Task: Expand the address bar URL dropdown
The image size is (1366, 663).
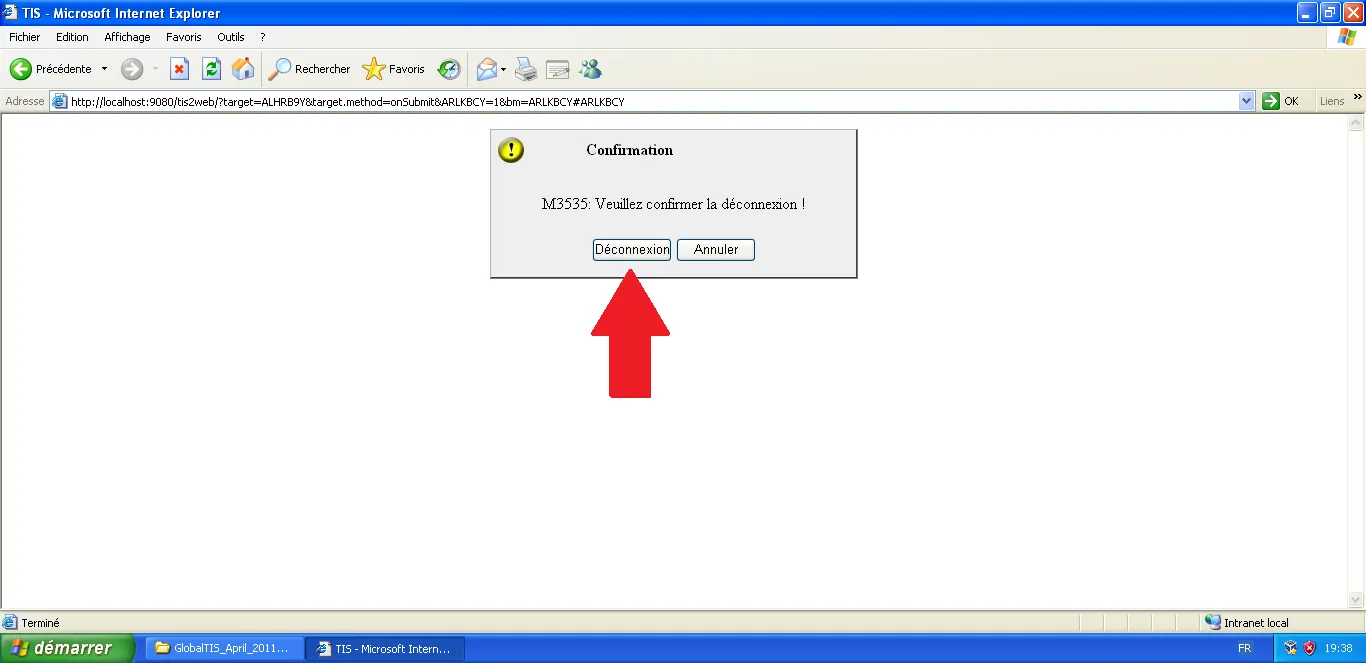Action: (1246, 100)
